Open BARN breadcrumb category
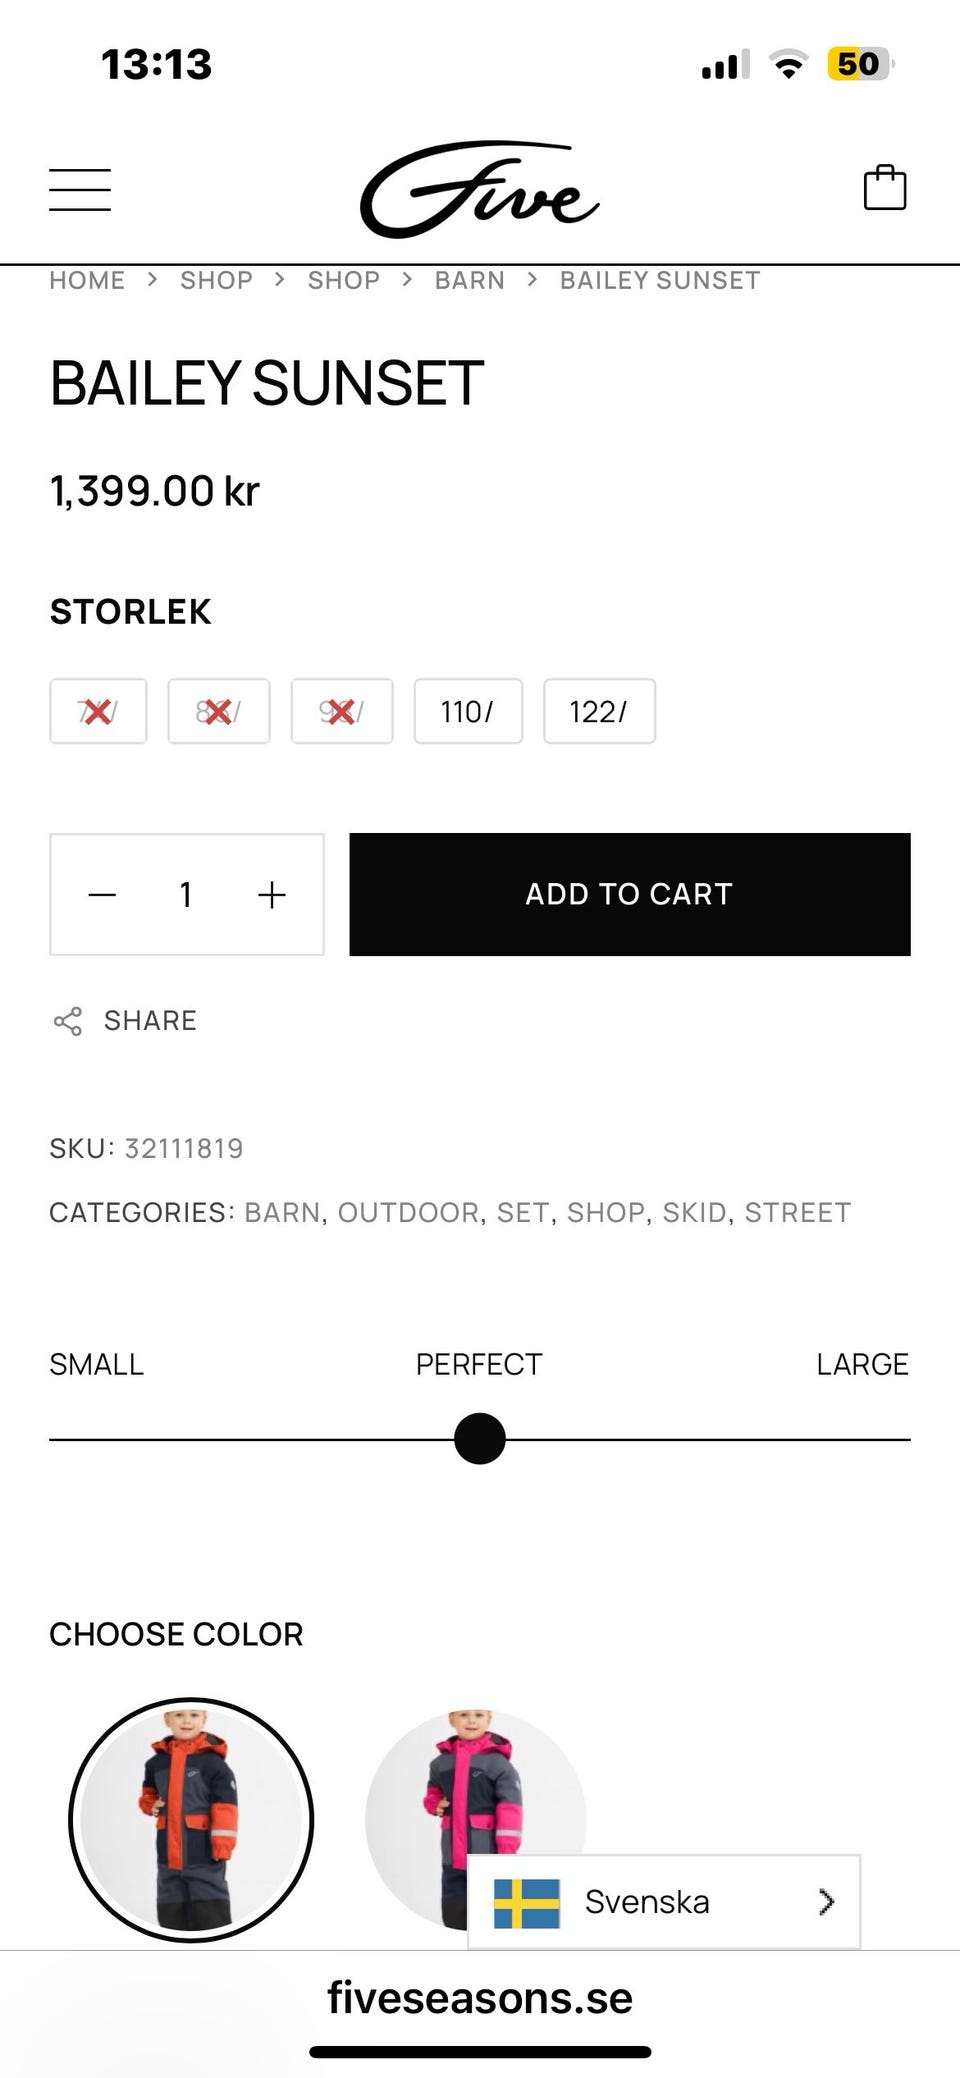This screenshot has height=2078, width=960. pos(469,280)
